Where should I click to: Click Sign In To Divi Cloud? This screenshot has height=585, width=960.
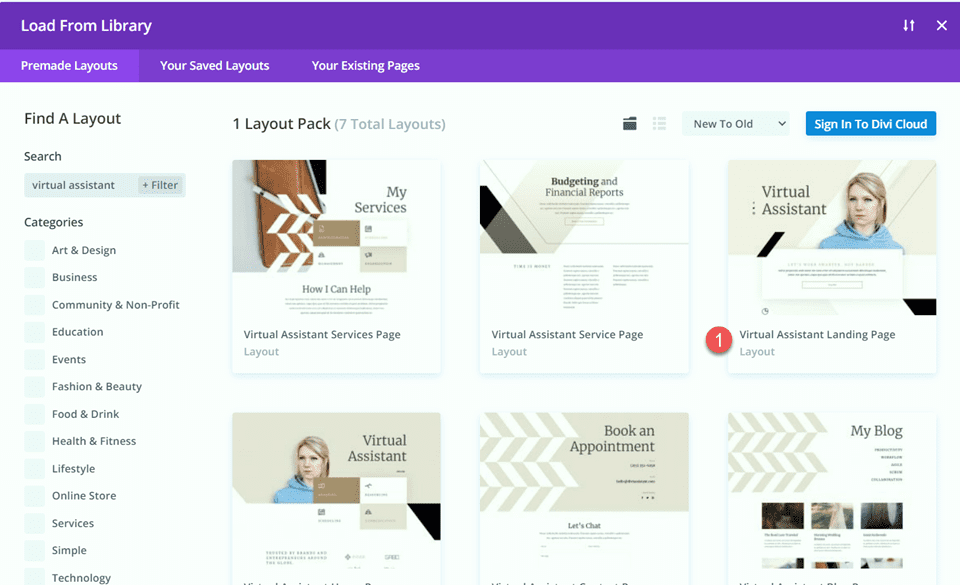(871, 124)
